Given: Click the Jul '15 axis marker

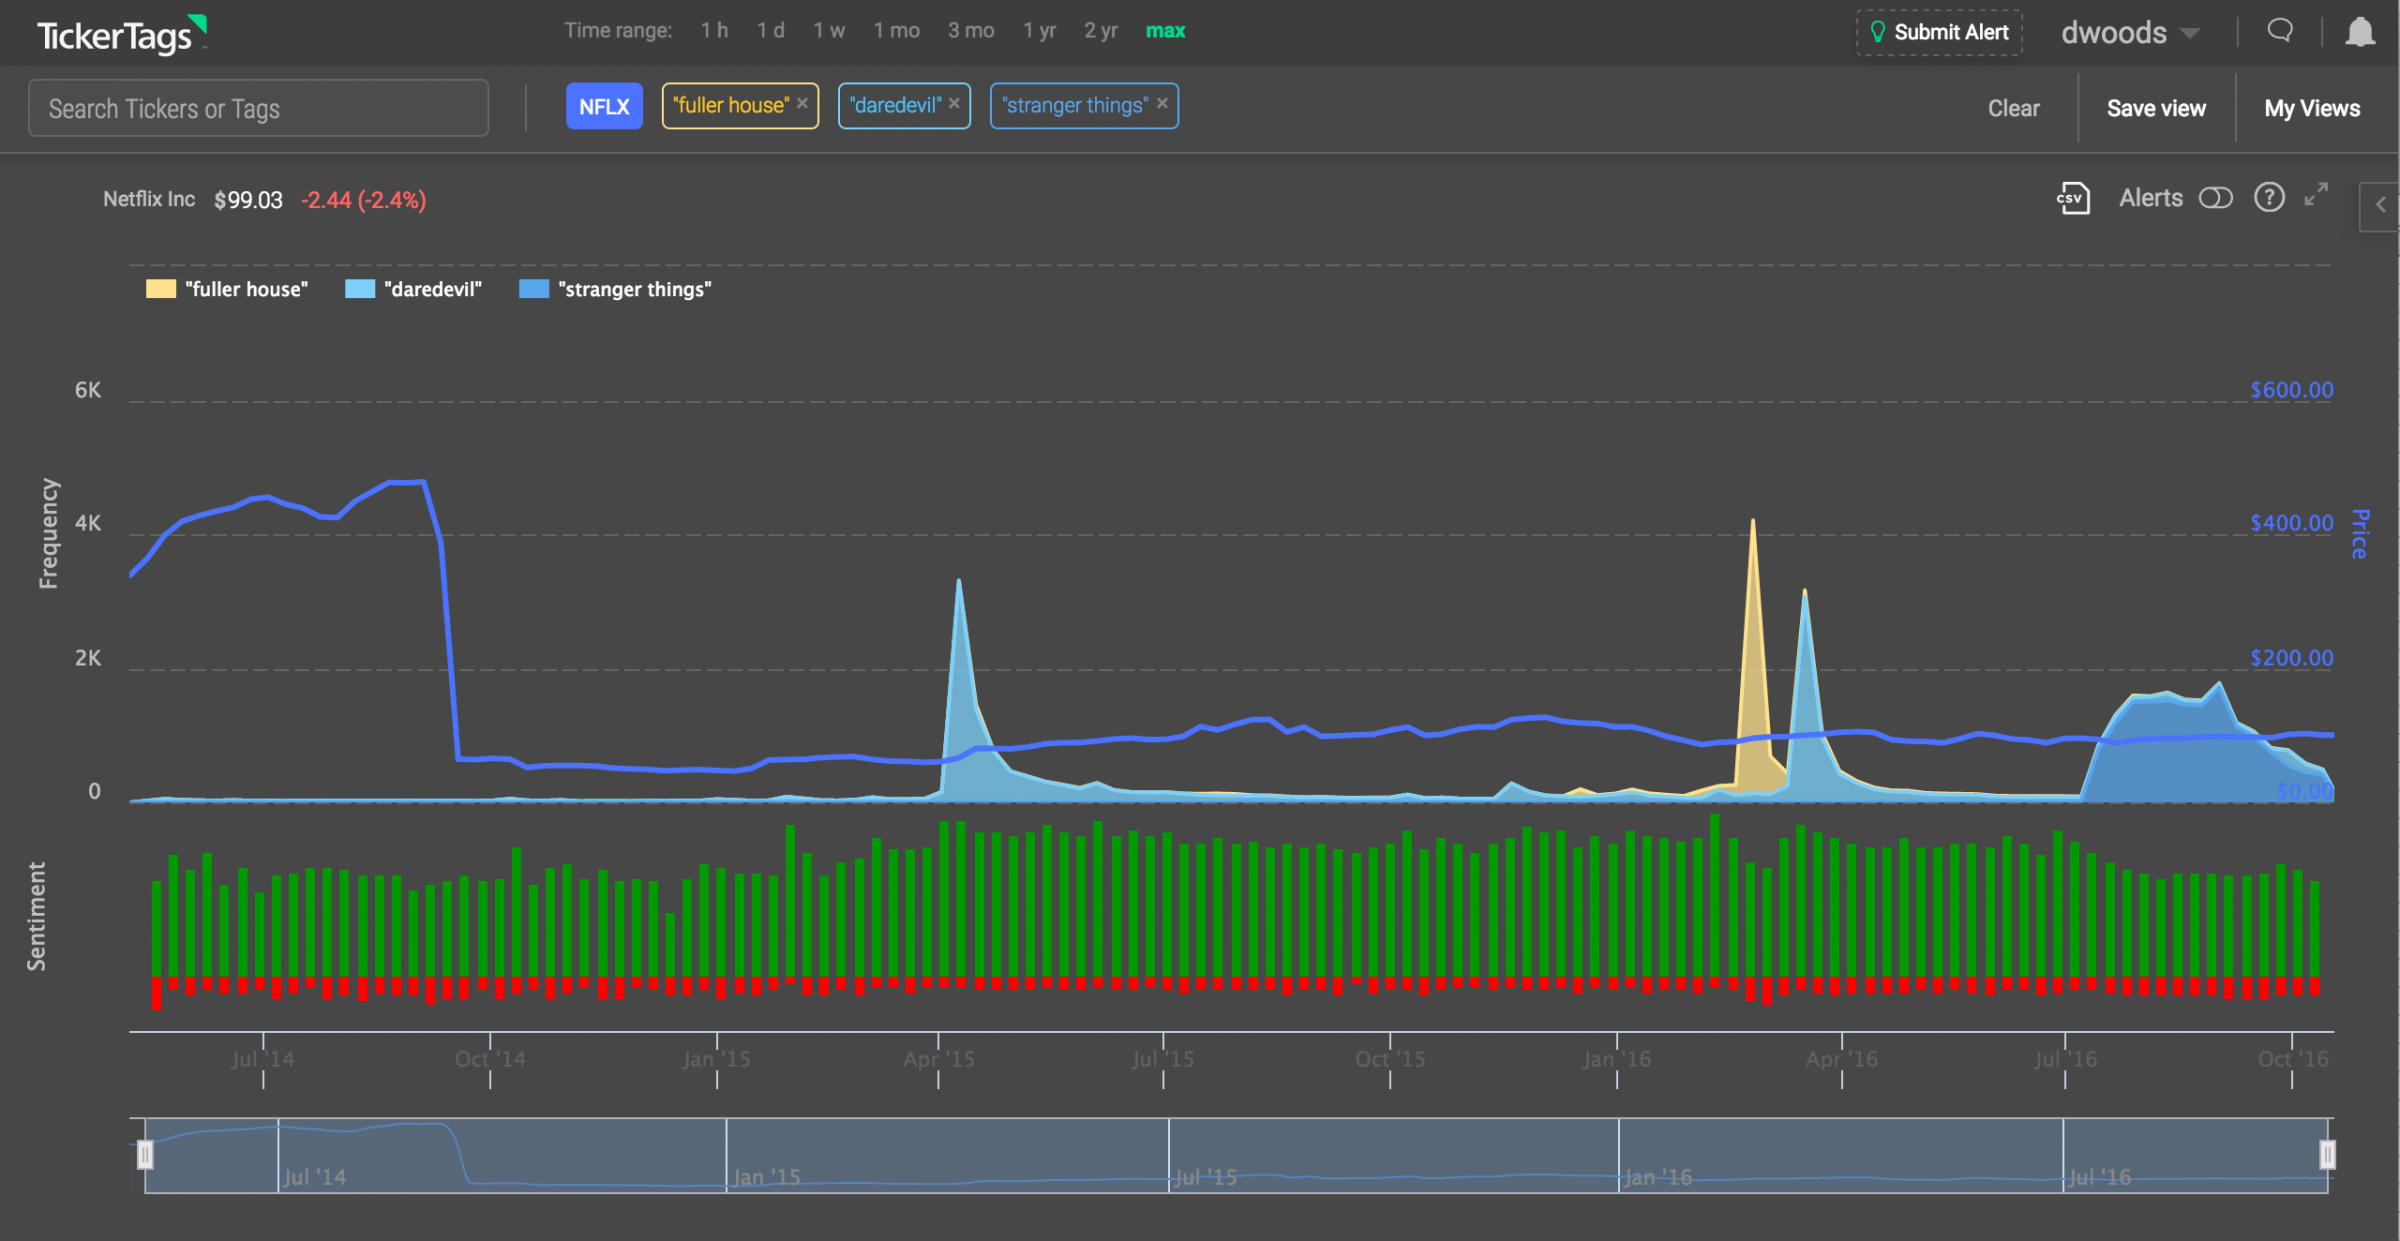Looking at the screenshot, I should click(1163, 1059).
